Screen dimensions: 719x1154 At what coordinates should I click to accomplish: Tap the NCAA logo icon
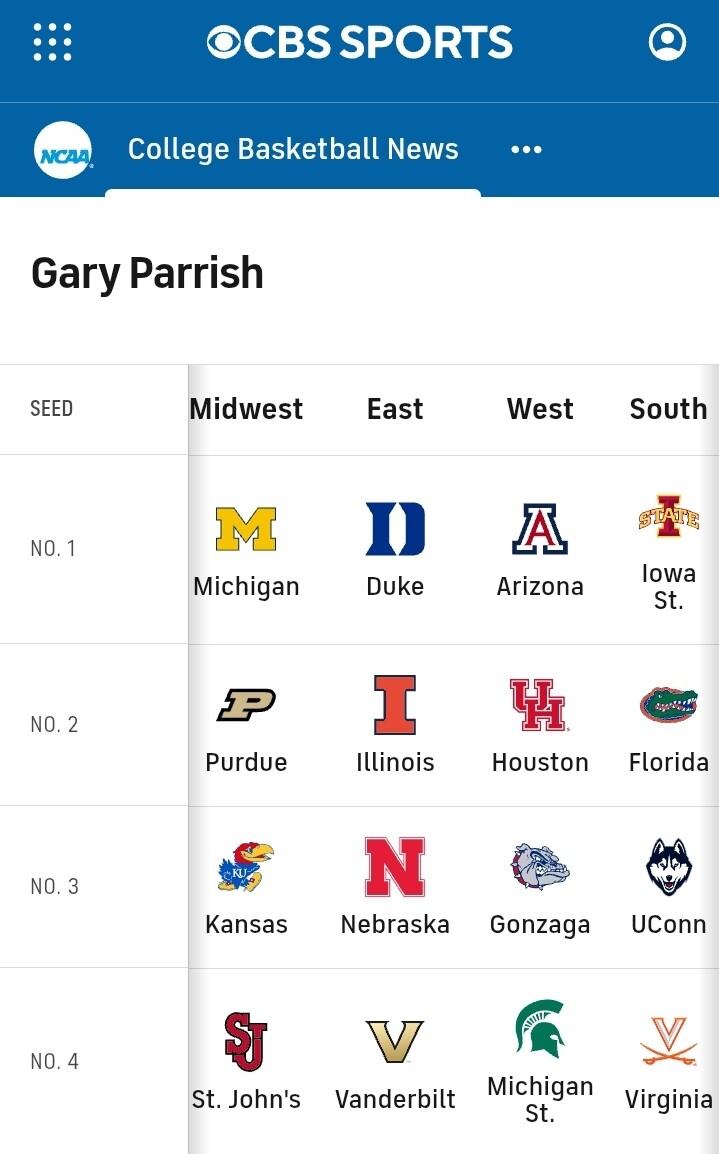64,150
